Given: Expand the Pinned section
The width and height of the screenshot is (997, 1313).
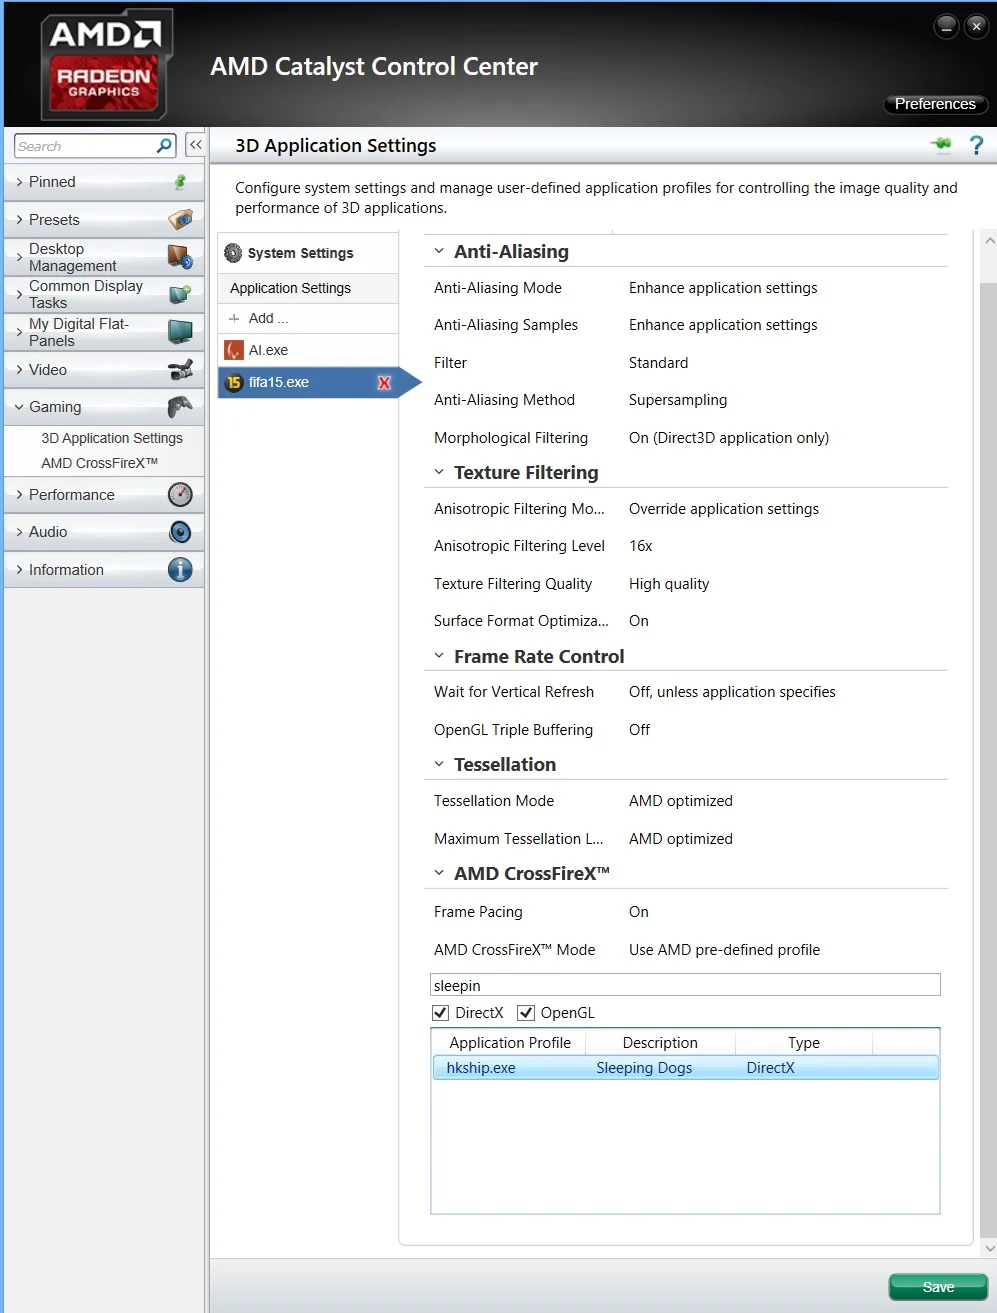Looking at the screenshot, I should (19, 182).
